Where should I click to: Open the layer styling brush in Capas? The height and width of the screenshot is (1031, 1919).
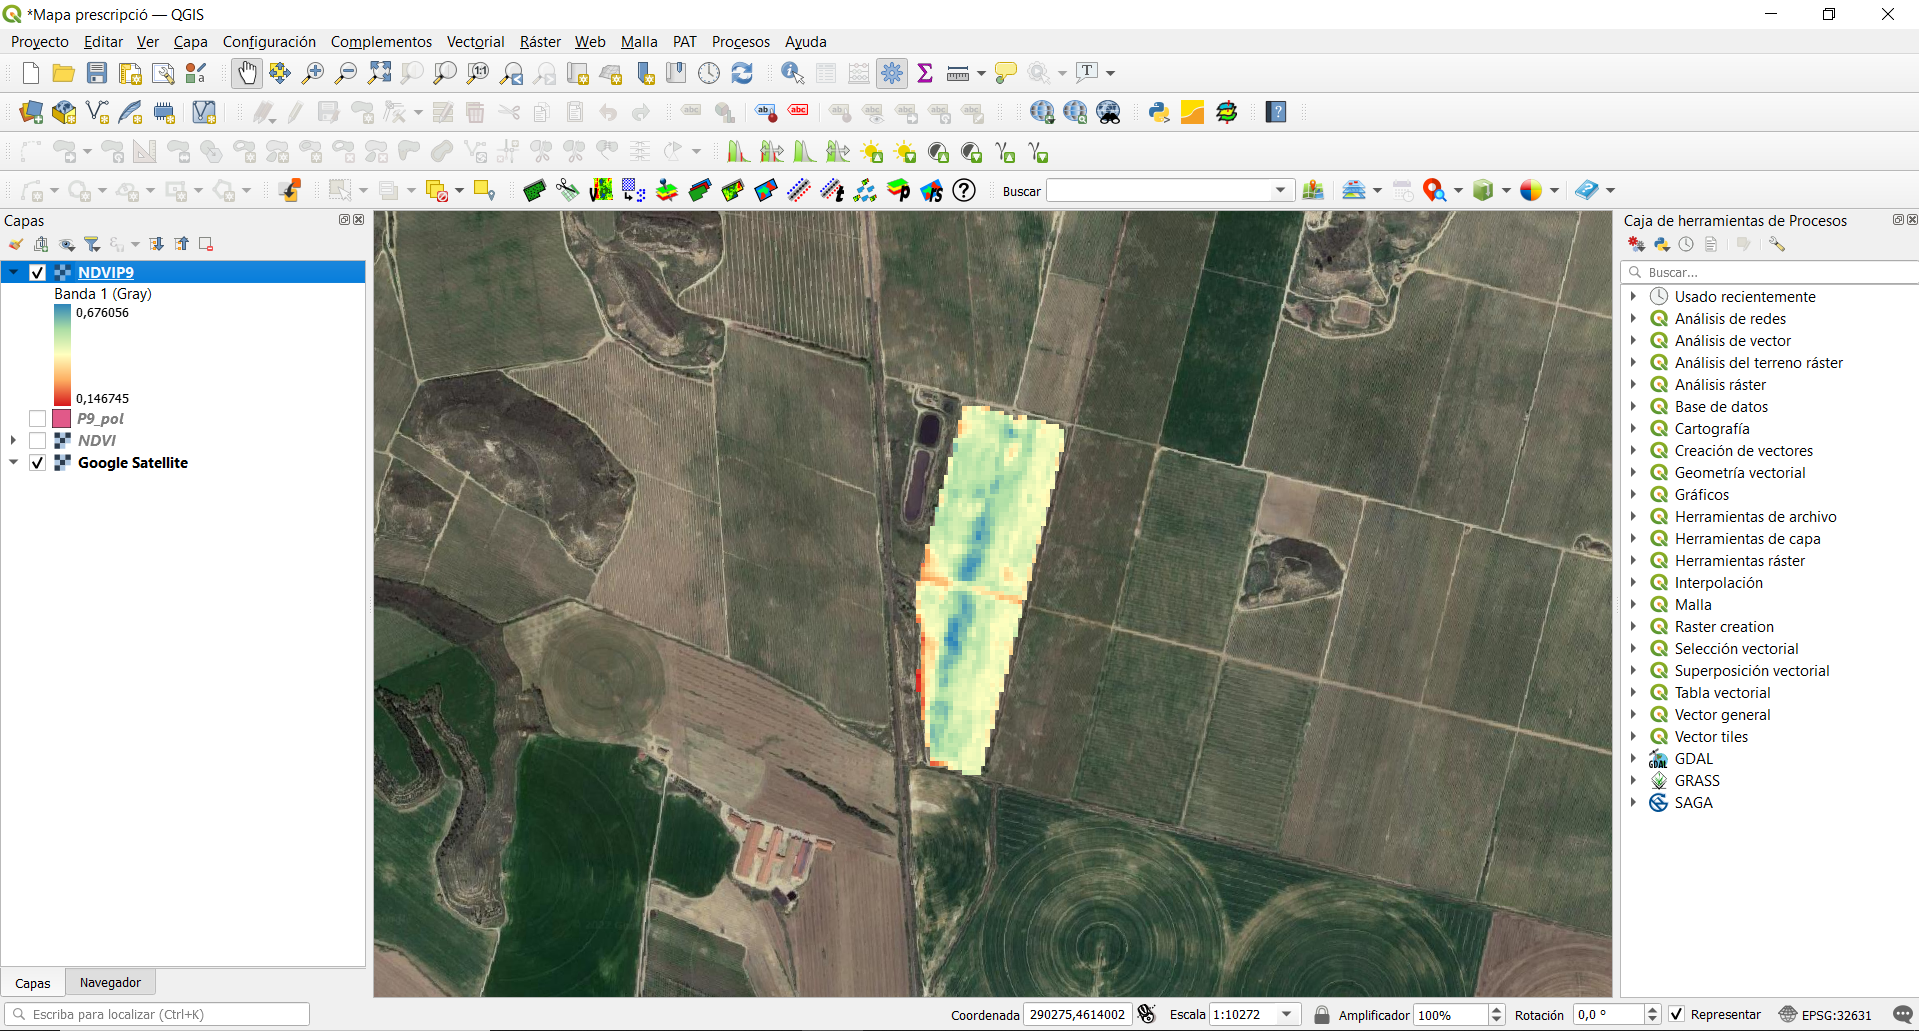click(x=16, y=244)
